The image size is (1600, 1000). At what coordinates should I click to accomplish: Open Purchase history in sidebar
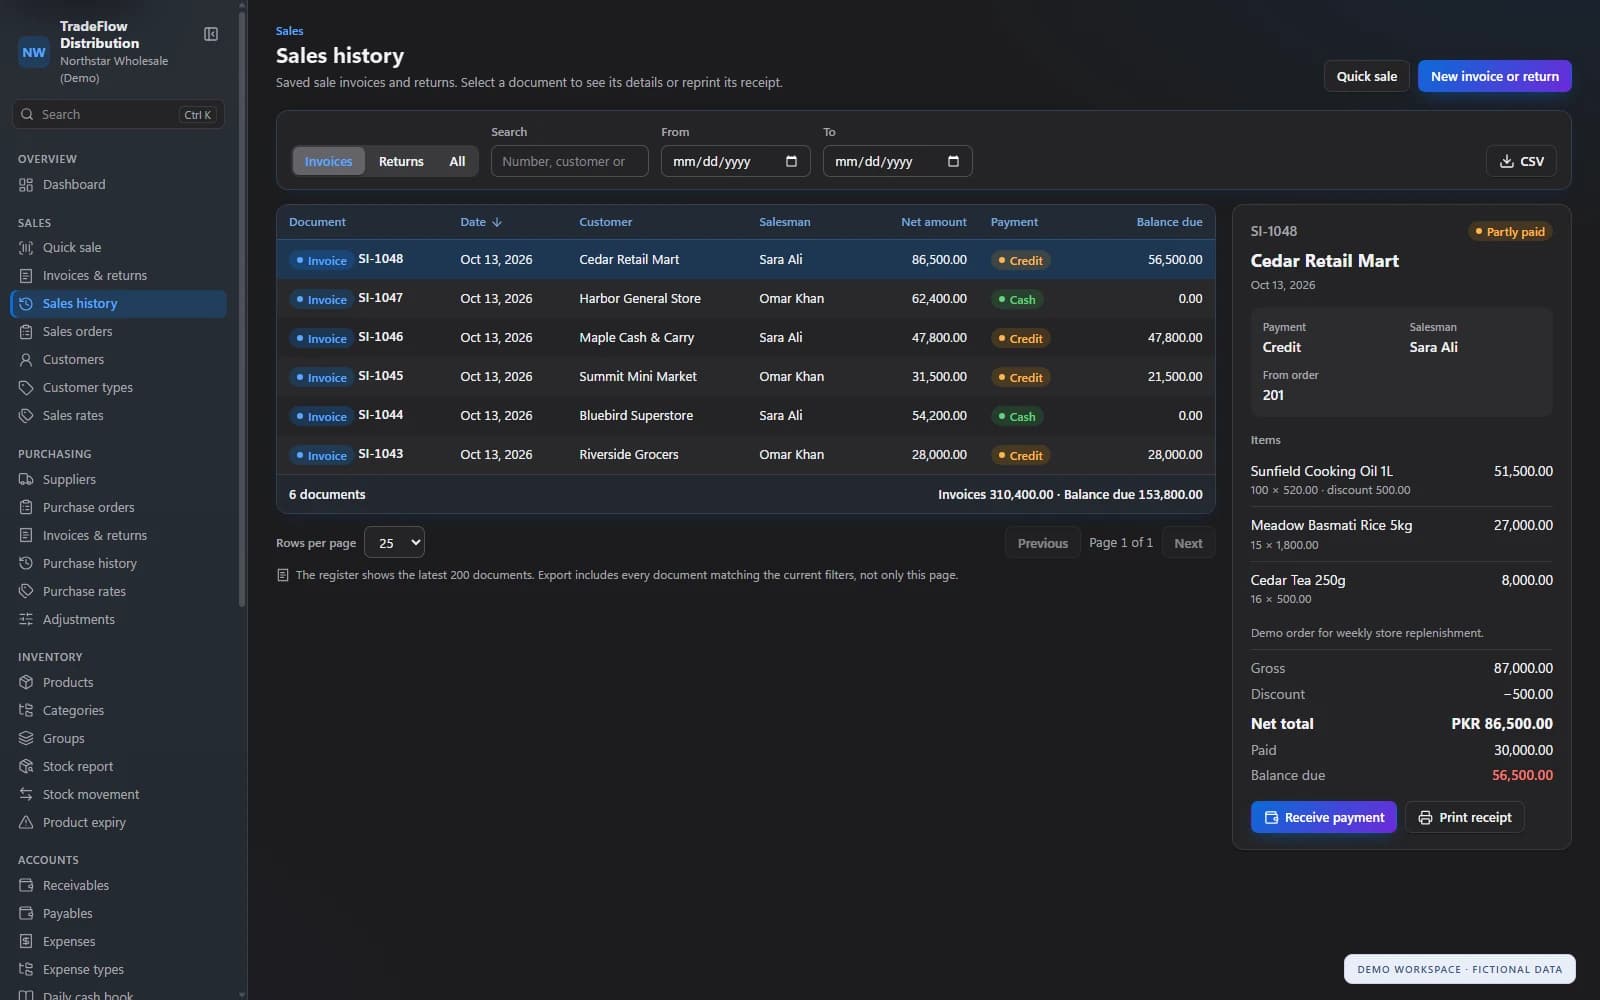[118, 564]
